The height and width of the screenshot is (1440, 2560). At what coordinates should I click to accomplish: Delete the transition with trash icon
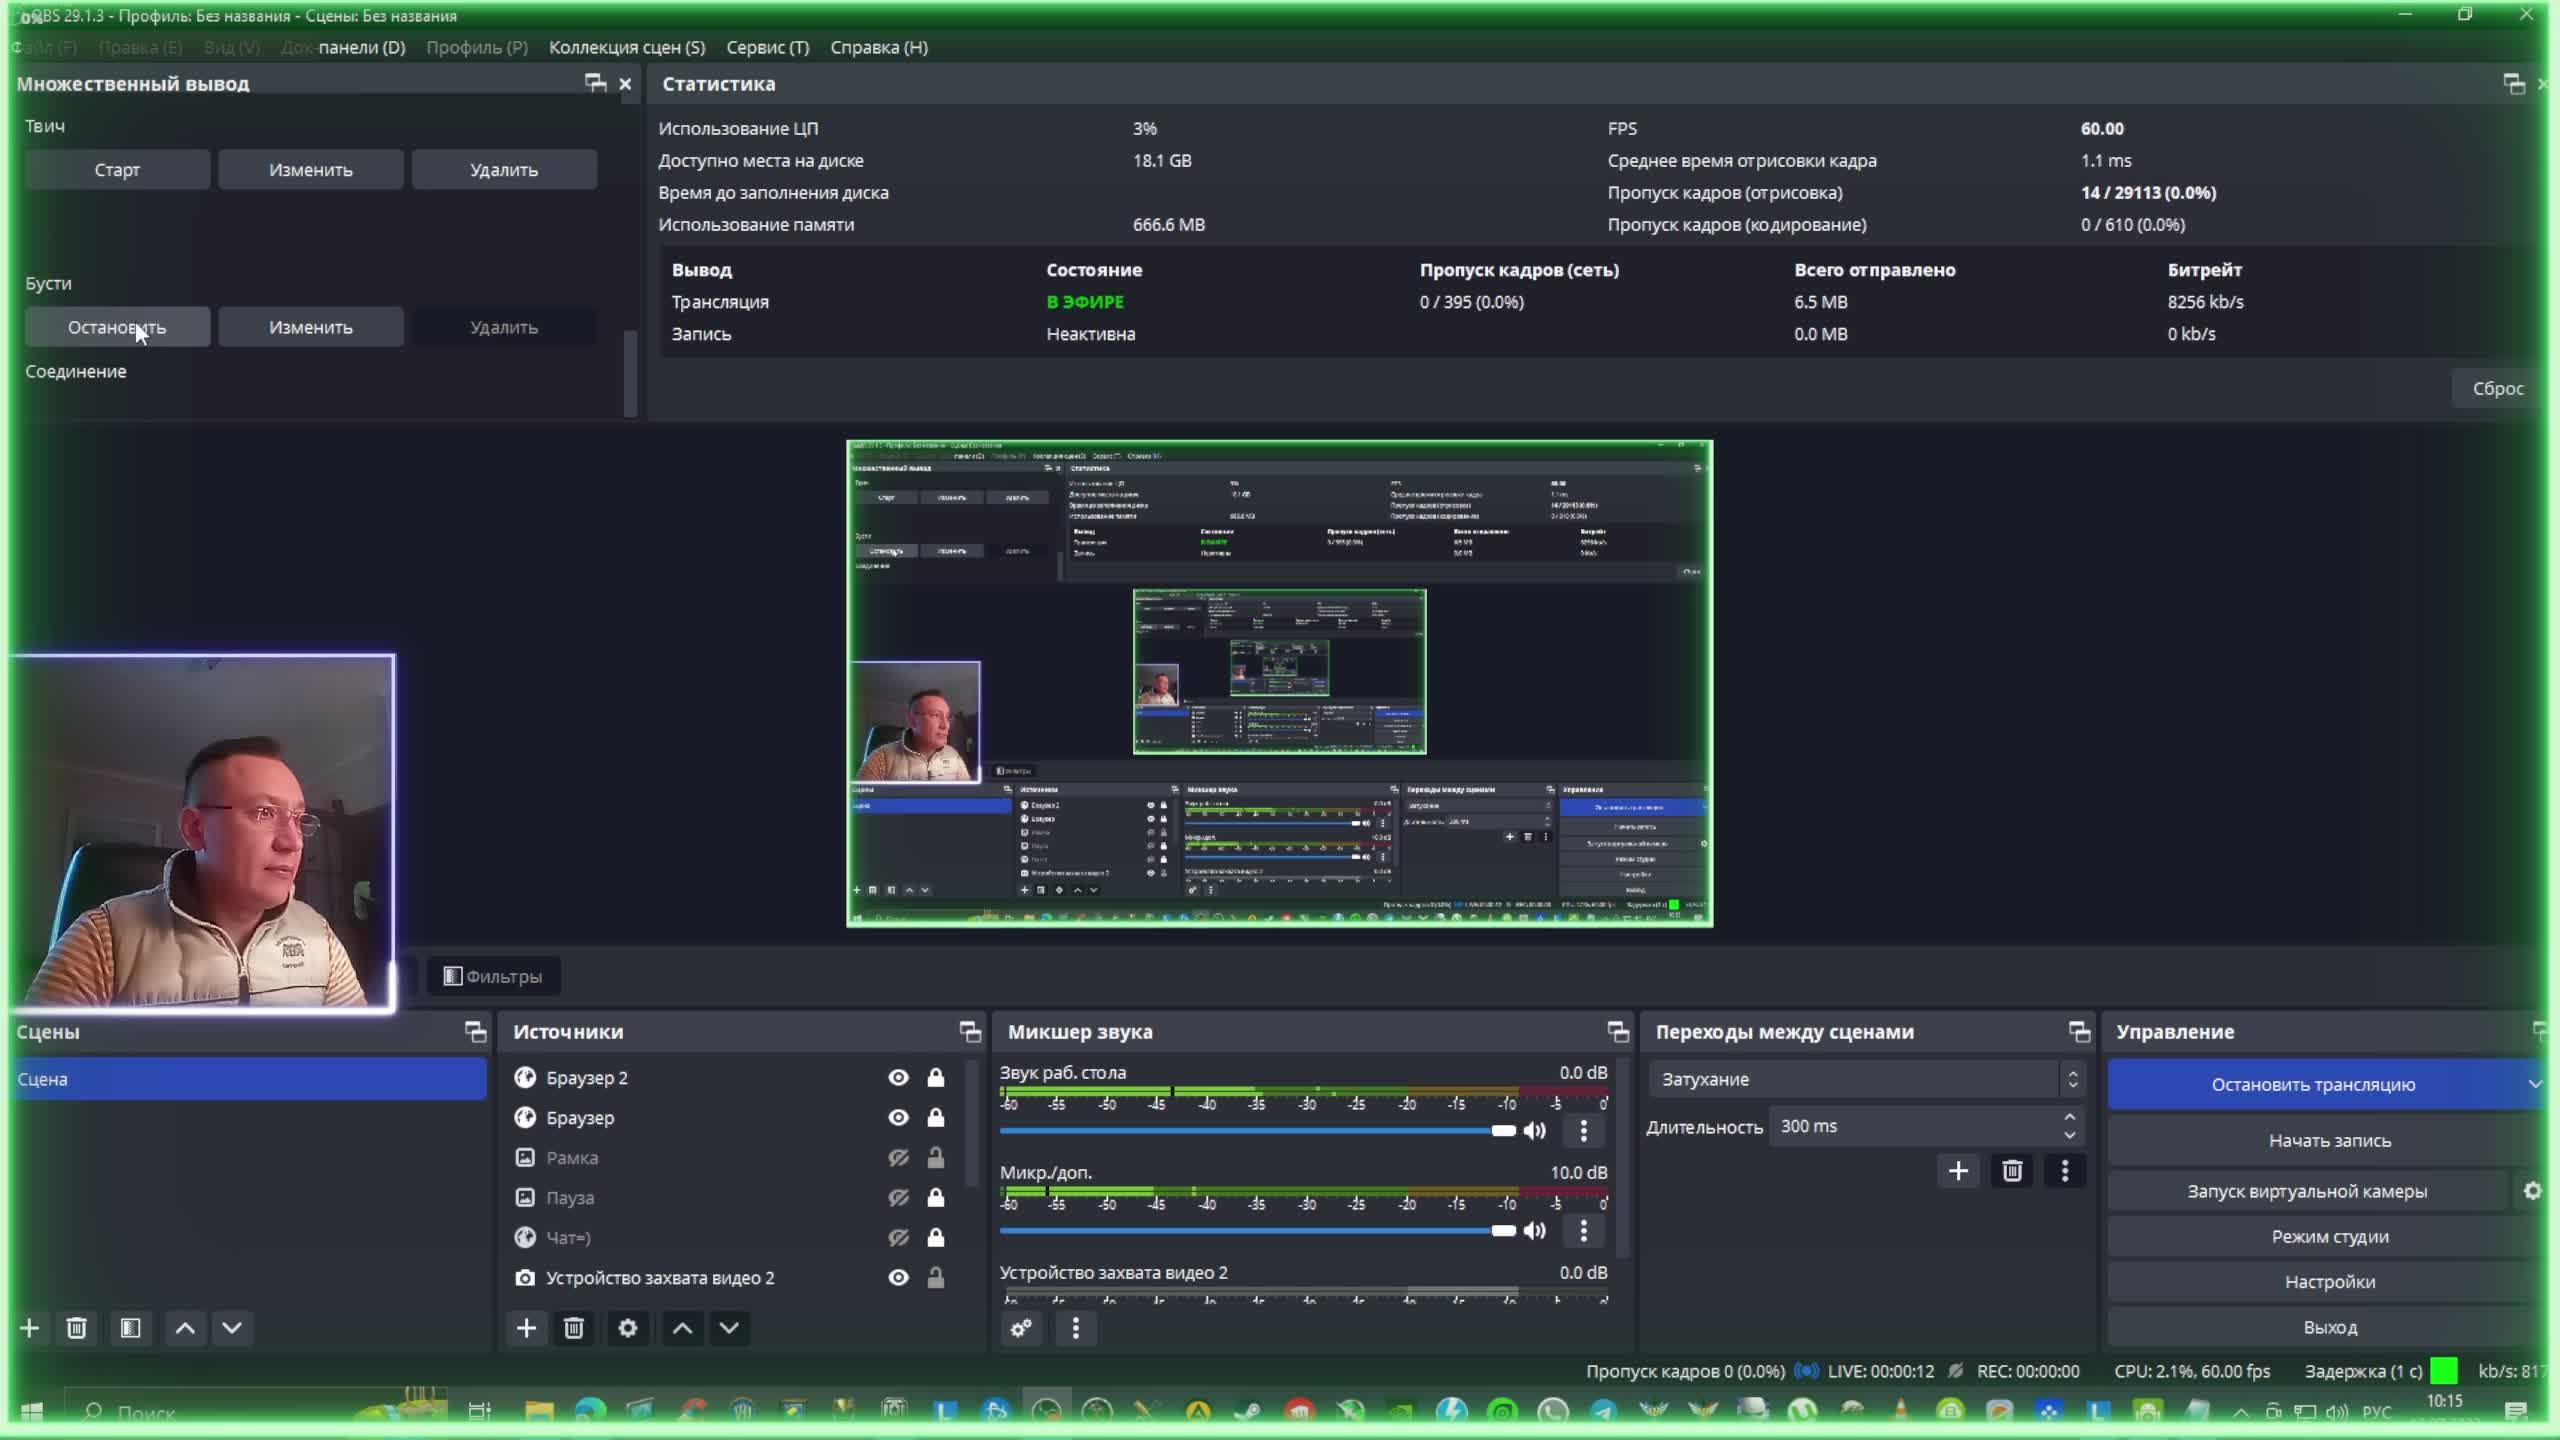coord(2012,1171)
